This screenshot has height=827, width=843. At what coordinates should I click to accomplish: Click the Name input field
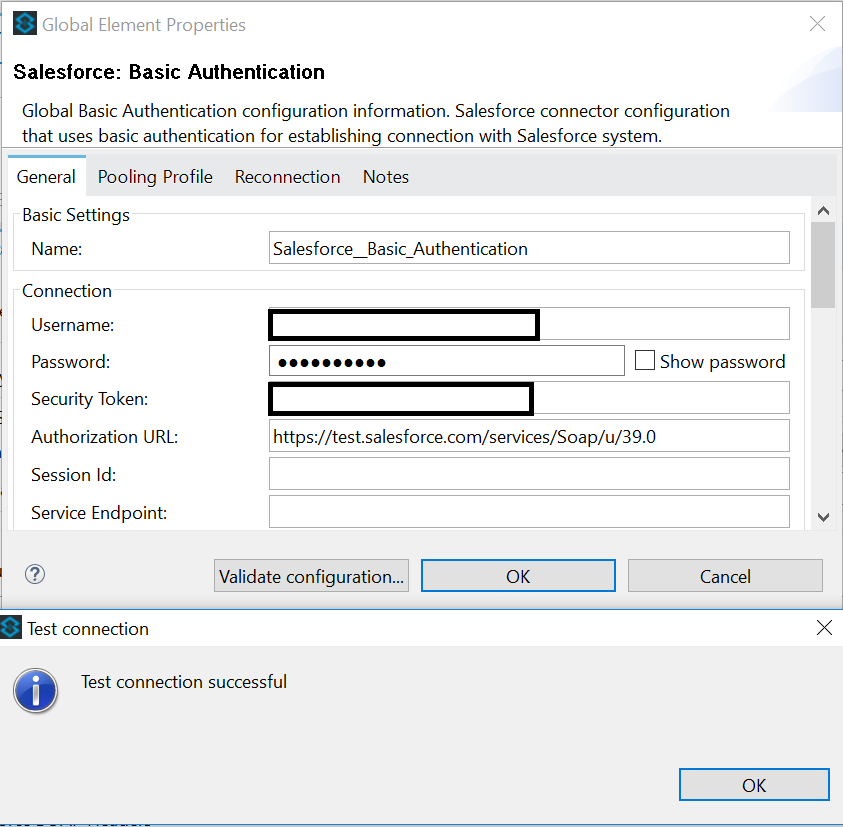click(x=529, y=248)
